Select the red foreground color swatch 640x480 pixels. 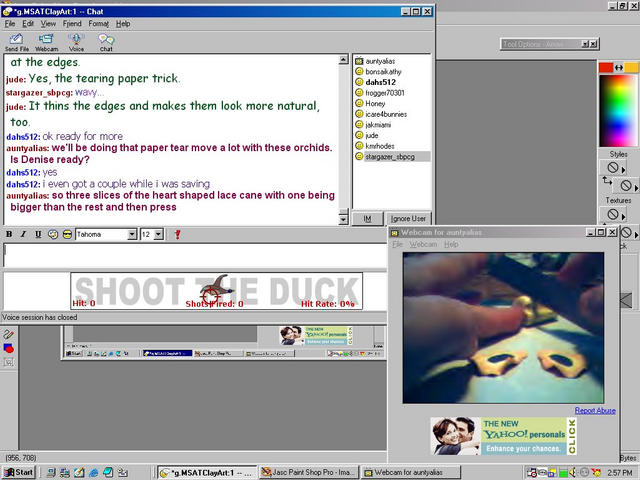tap(605, 67)
